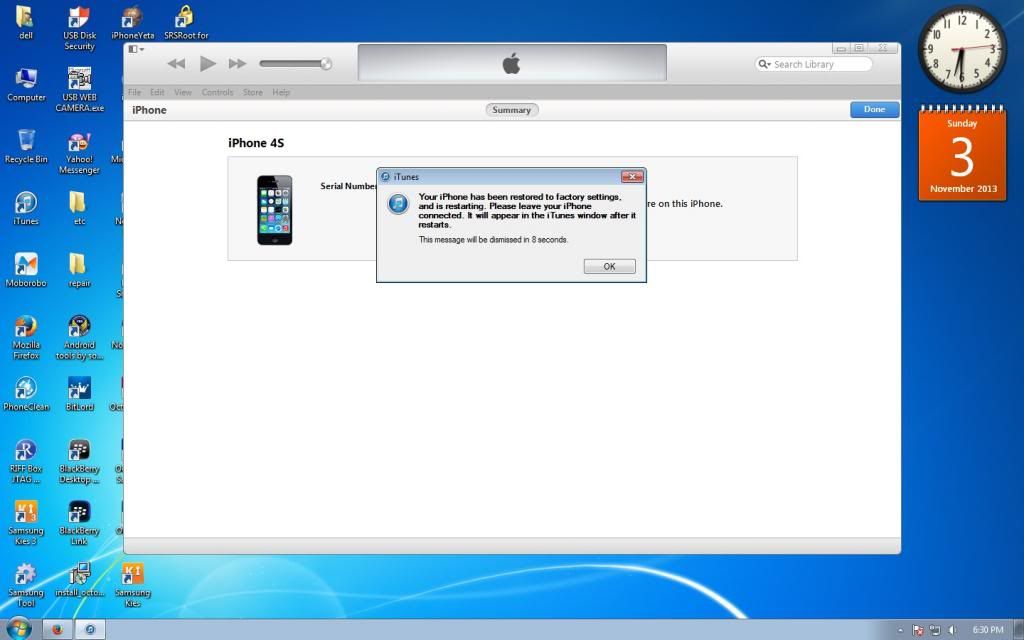Screen dimensions: 1024x640
Task: Click the iPhone 4S device image
Action: [x=274, y=210]
